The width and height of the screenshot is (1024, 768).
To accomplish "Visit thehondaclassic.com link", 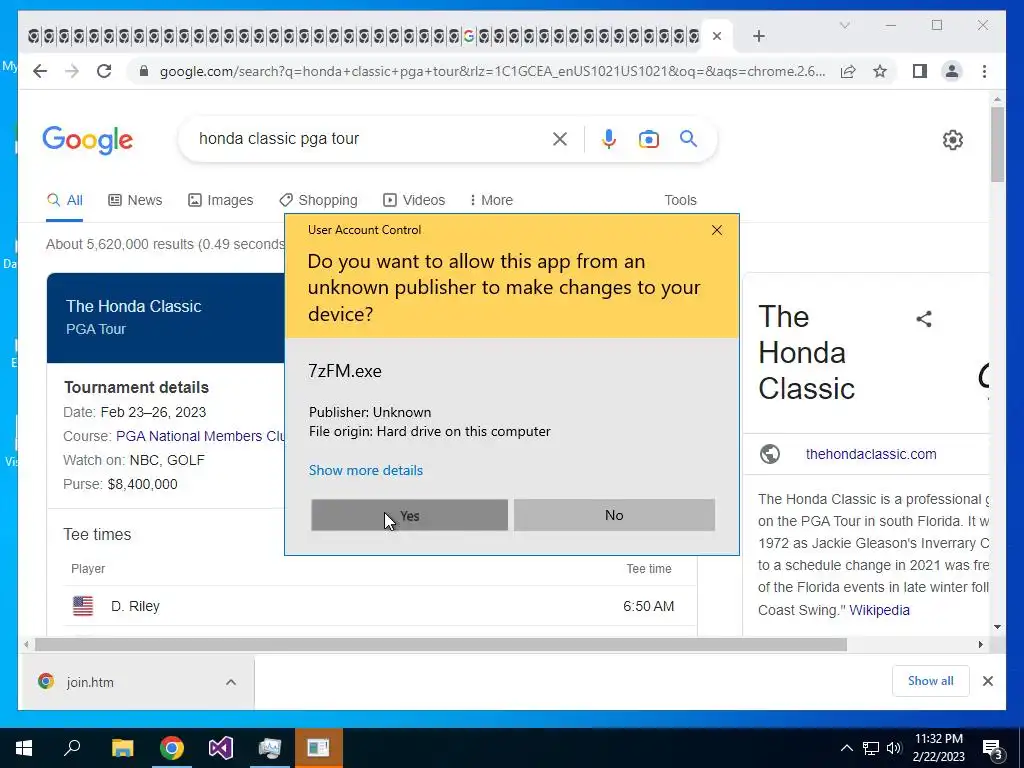I will point(871,454).
